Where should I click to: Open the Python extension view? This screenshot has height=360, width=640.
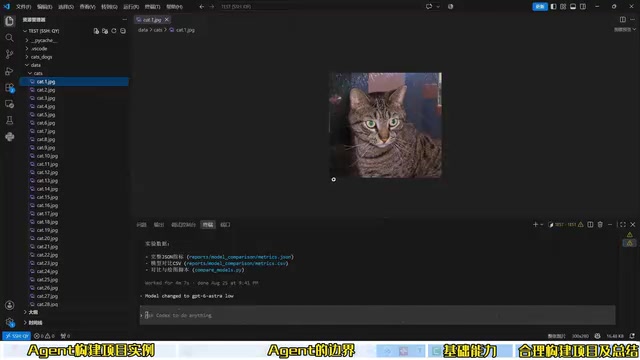tap(9, 137)
